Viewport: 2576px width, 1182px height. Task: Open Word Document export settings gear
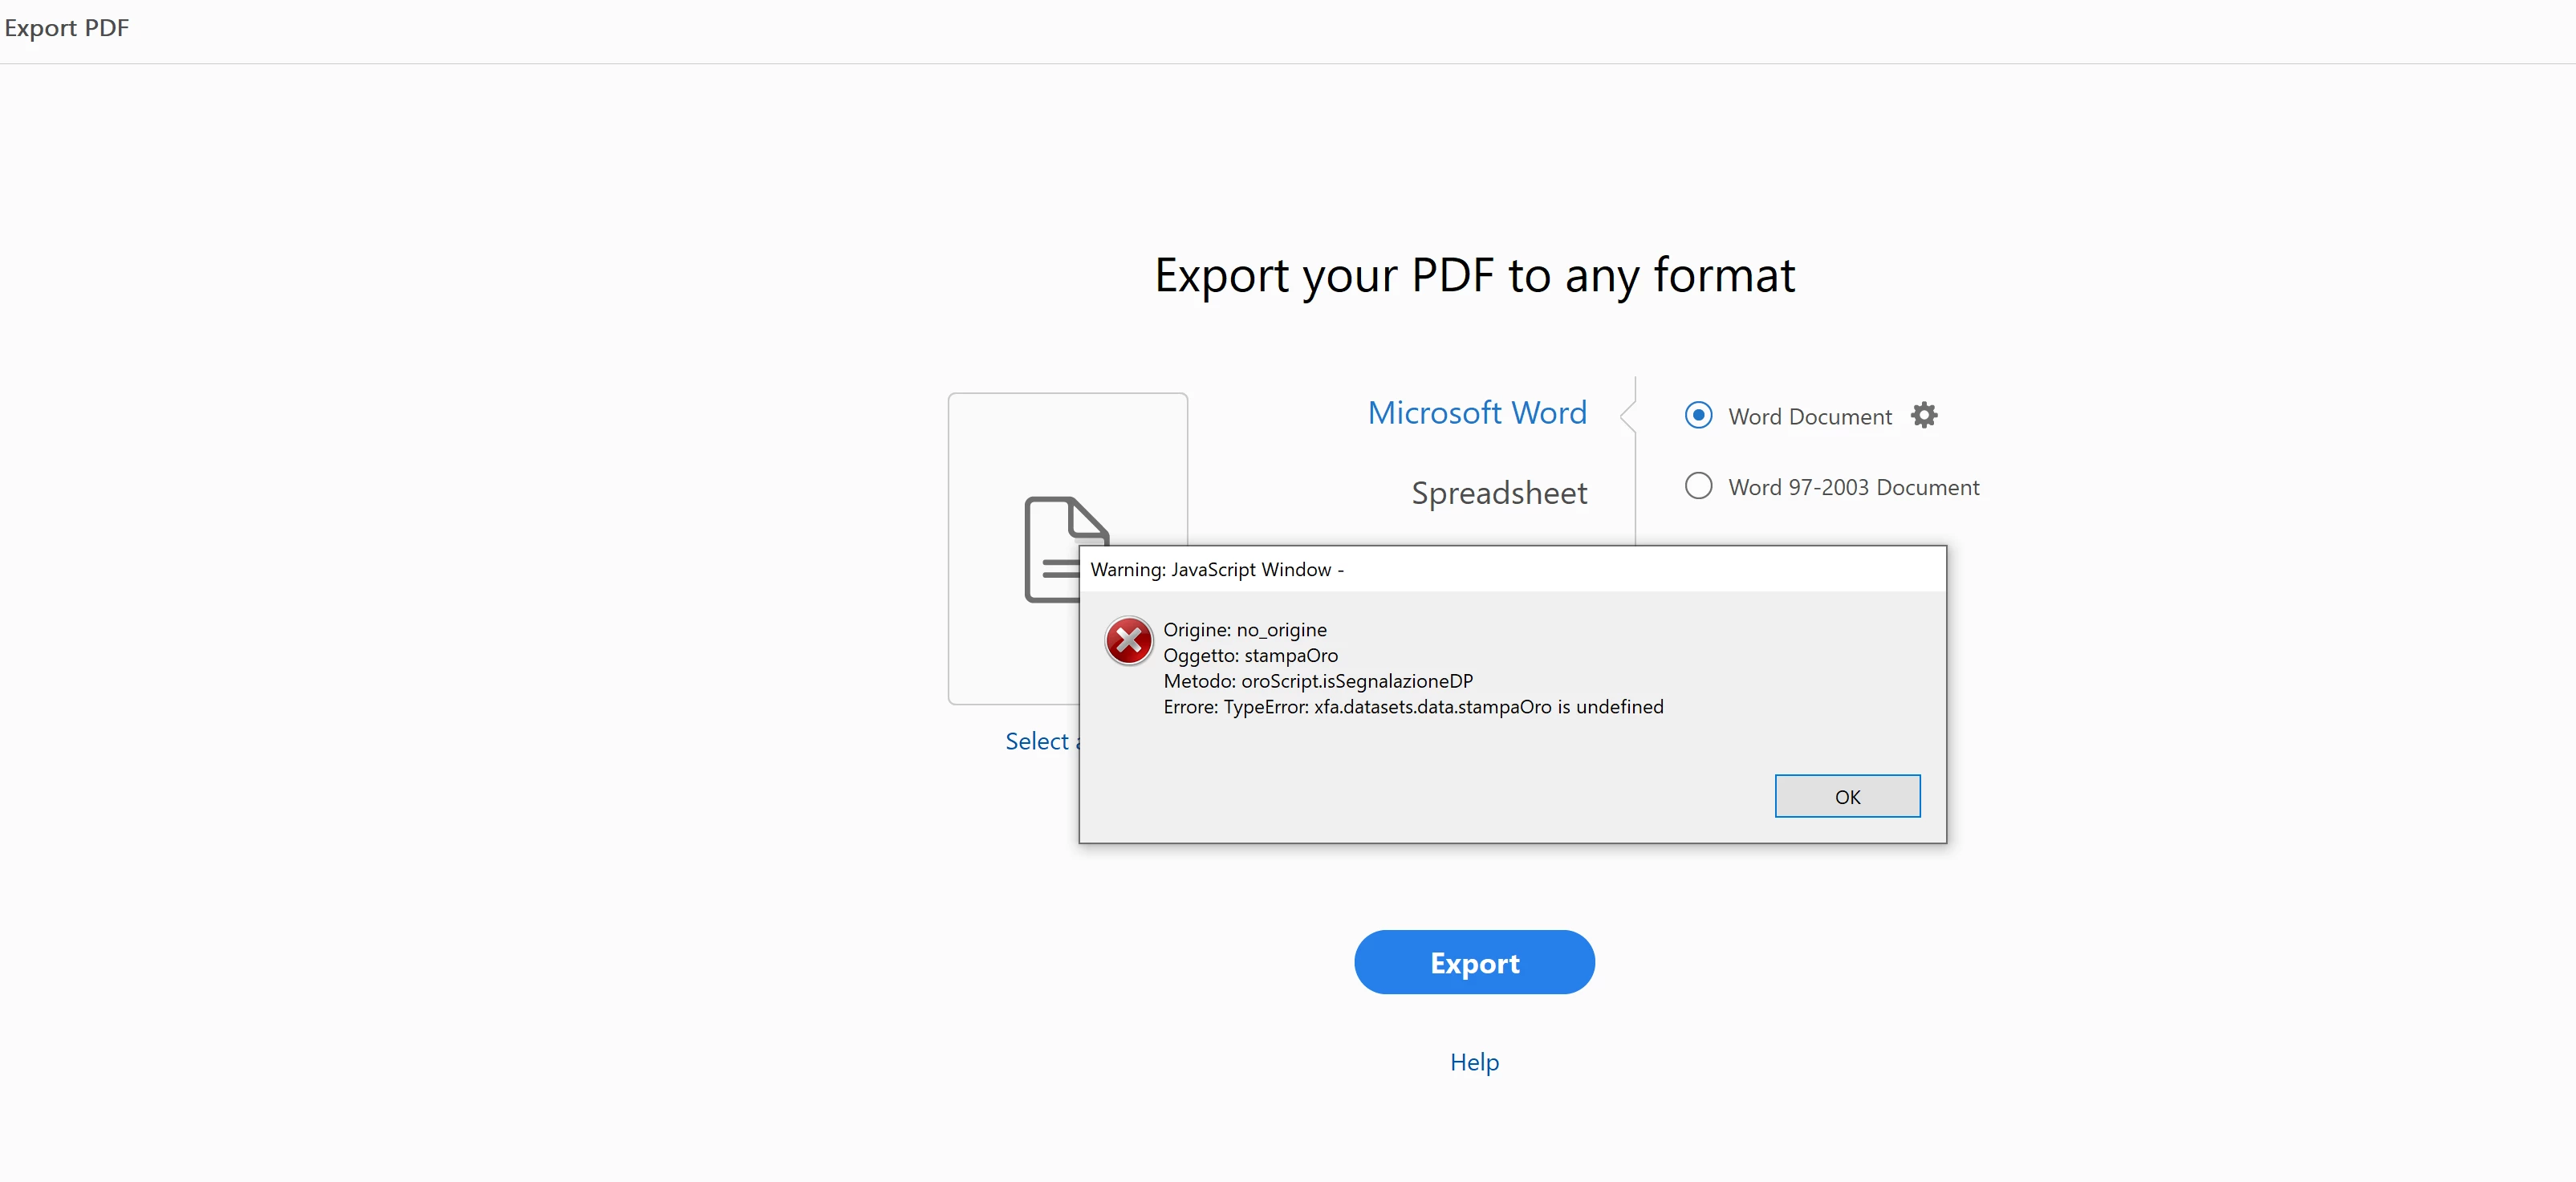click(1923, 415)
